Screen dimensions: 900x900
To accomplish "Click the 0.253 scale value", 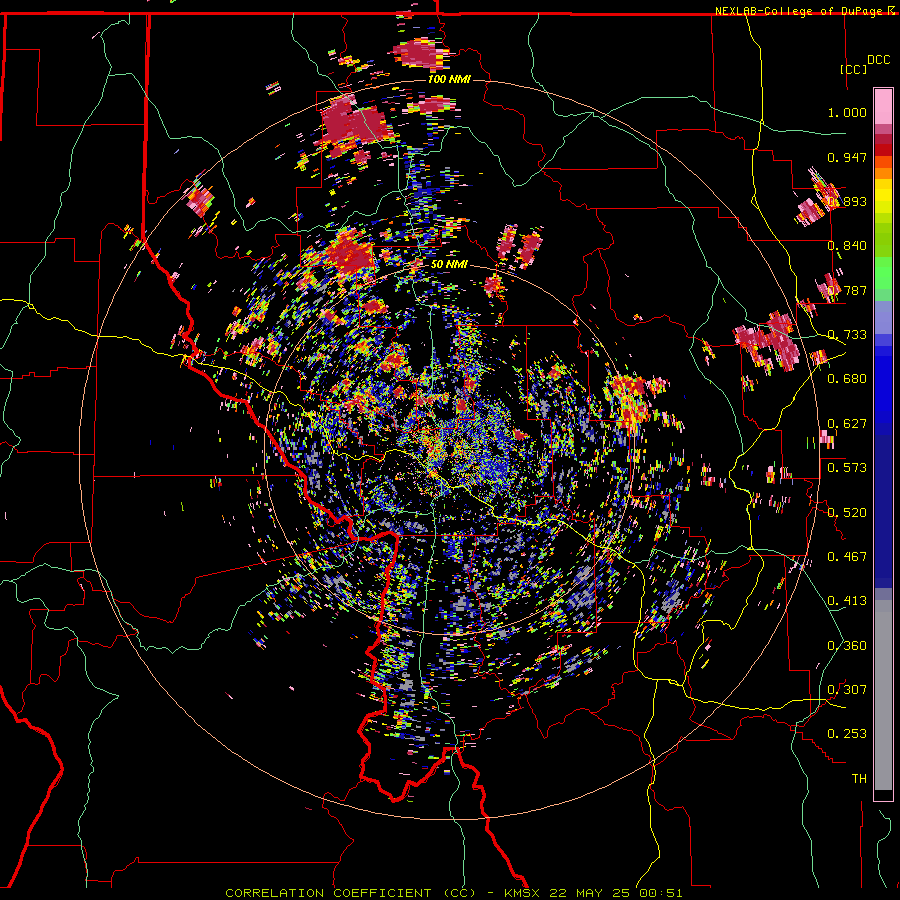I will point(847,734).
